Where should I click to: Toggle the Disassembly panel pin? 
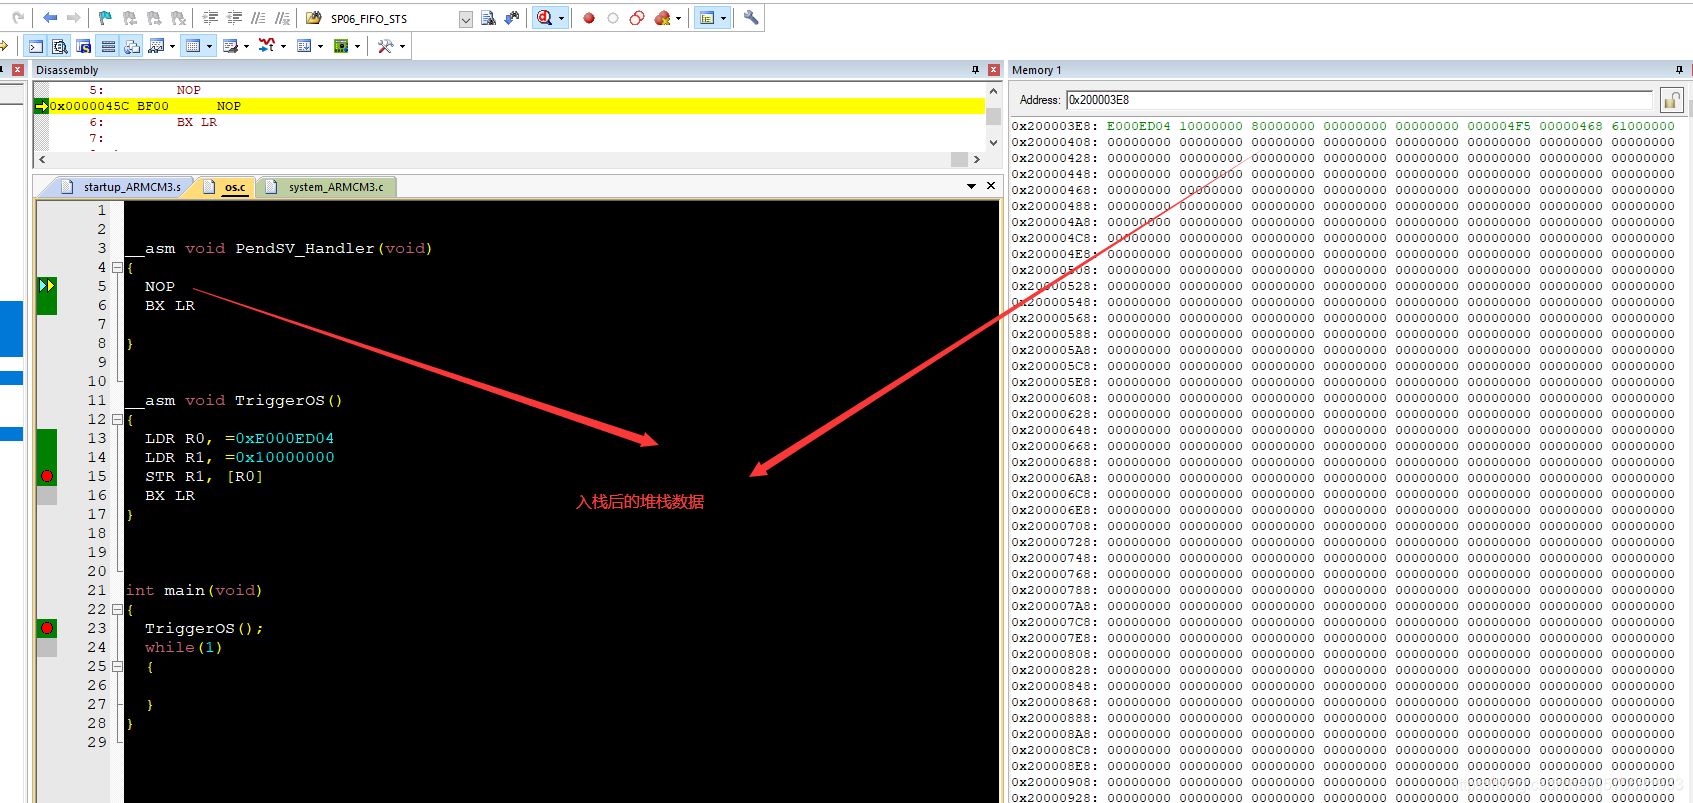pyautogui.click(x=976, y=70)
